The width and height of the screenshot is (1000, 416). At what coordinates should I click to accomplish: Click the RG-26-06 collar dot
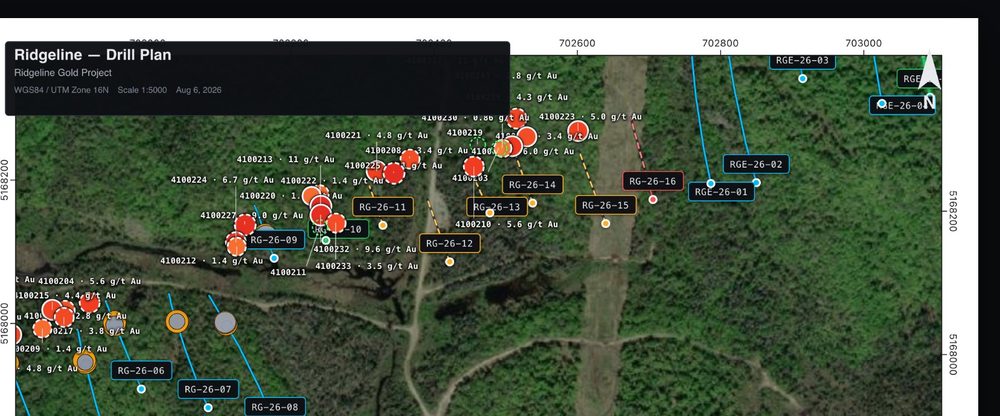141,389
